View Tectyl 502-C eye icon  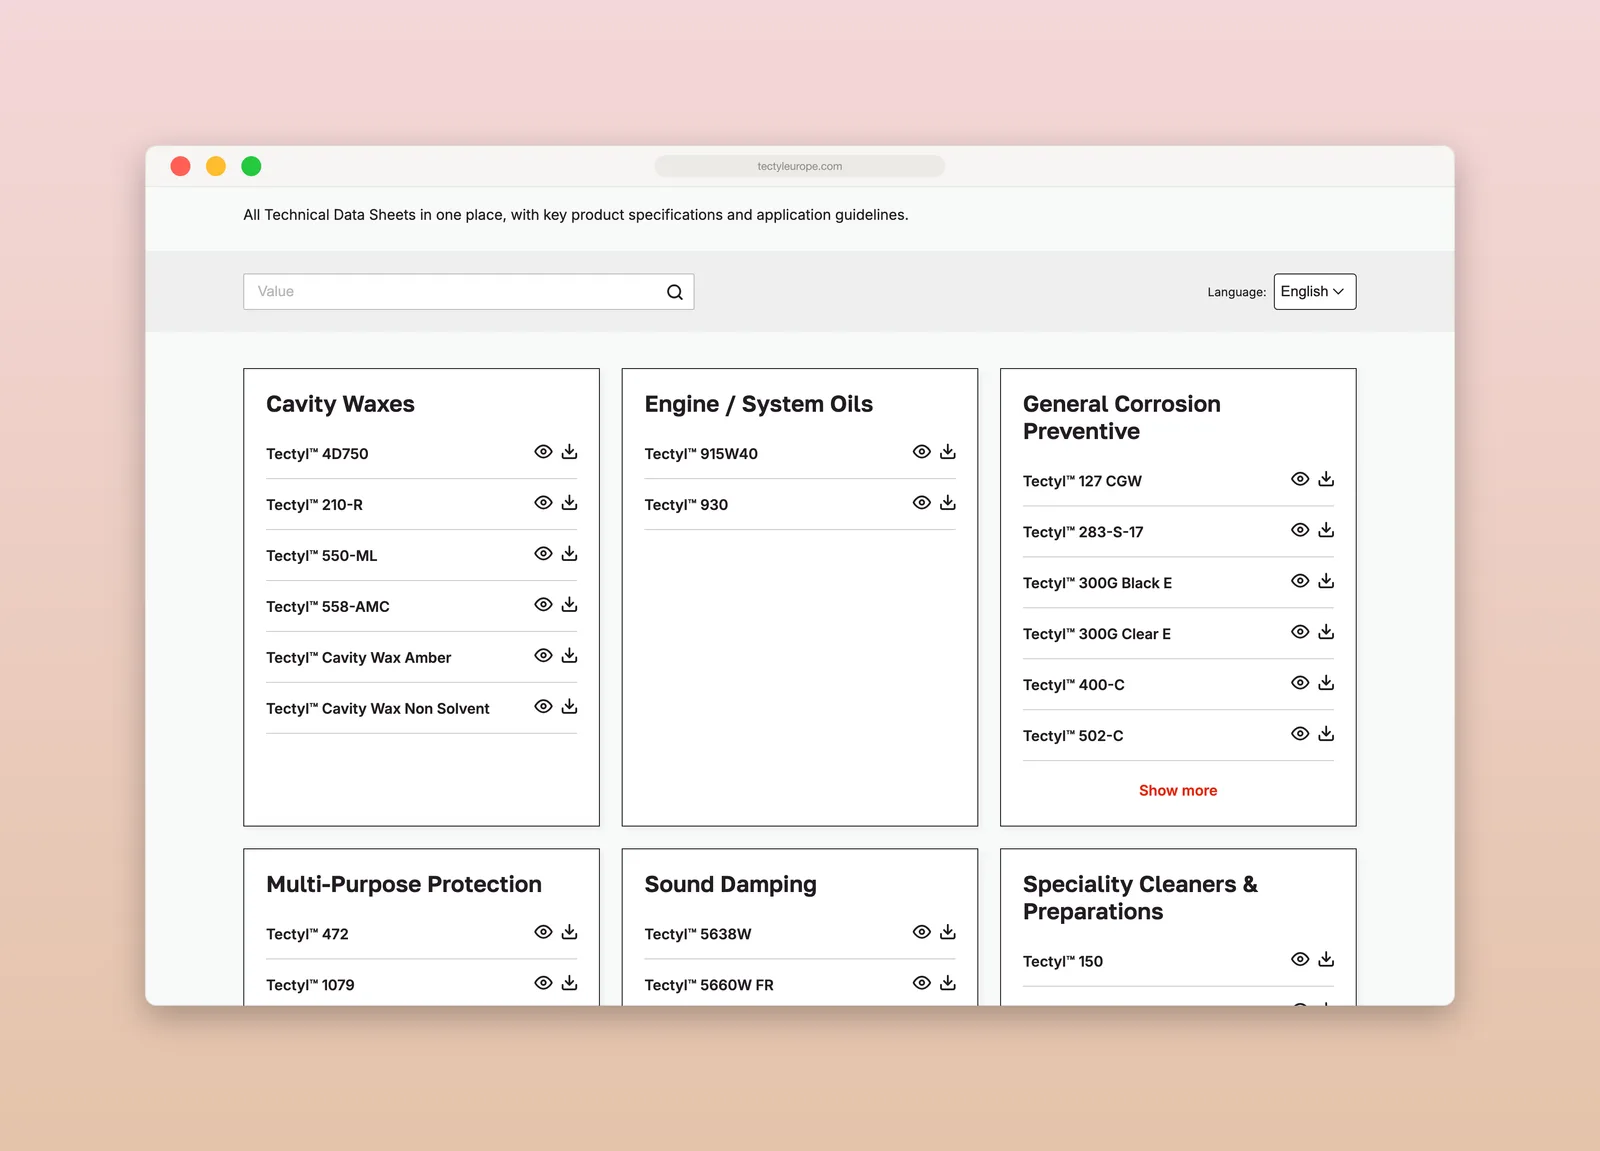click(1300, 734)
